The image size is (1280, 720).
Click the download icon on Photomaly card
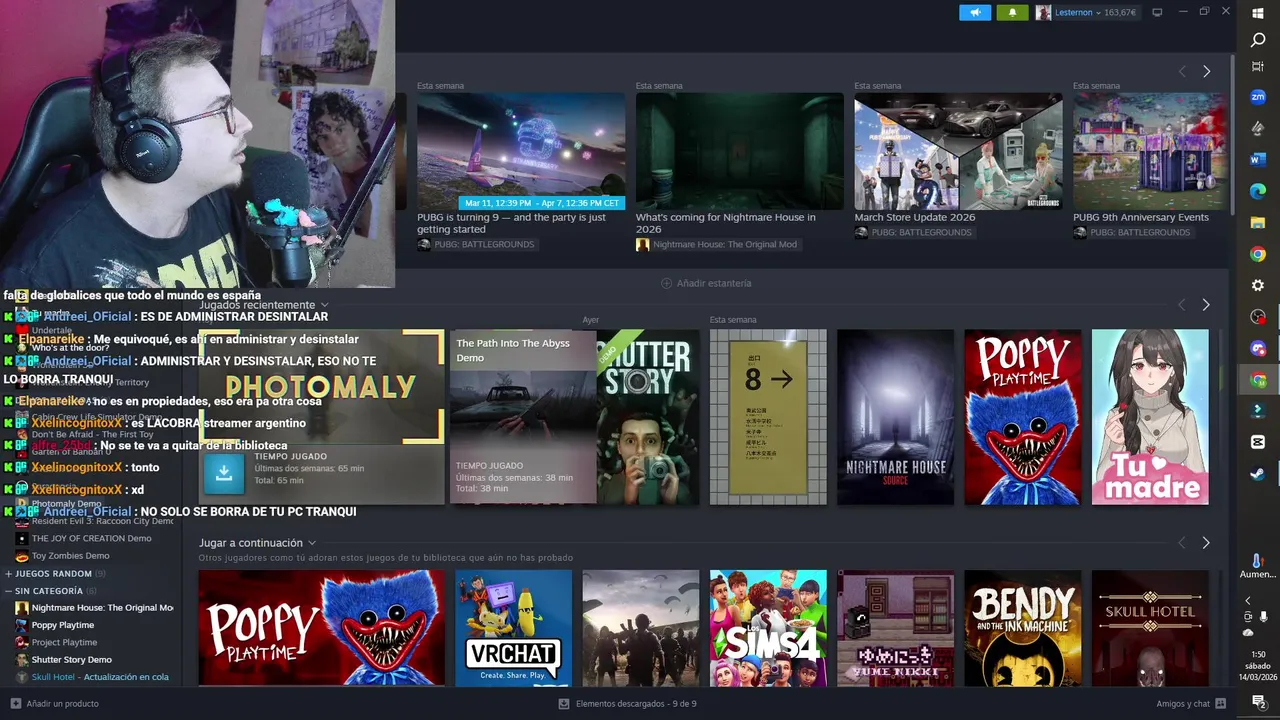coord(224,474)
